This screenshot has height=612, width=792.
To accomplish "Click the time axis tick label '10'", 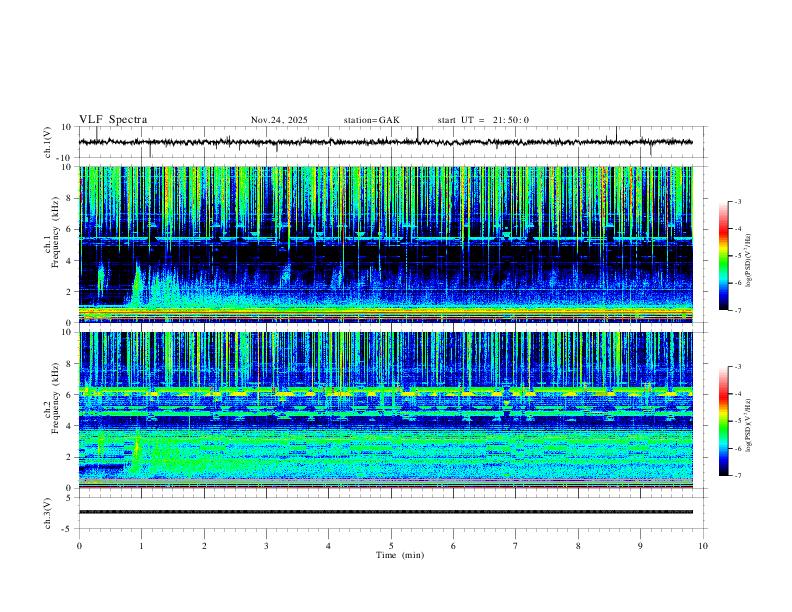I will click(x=703, y=546).
